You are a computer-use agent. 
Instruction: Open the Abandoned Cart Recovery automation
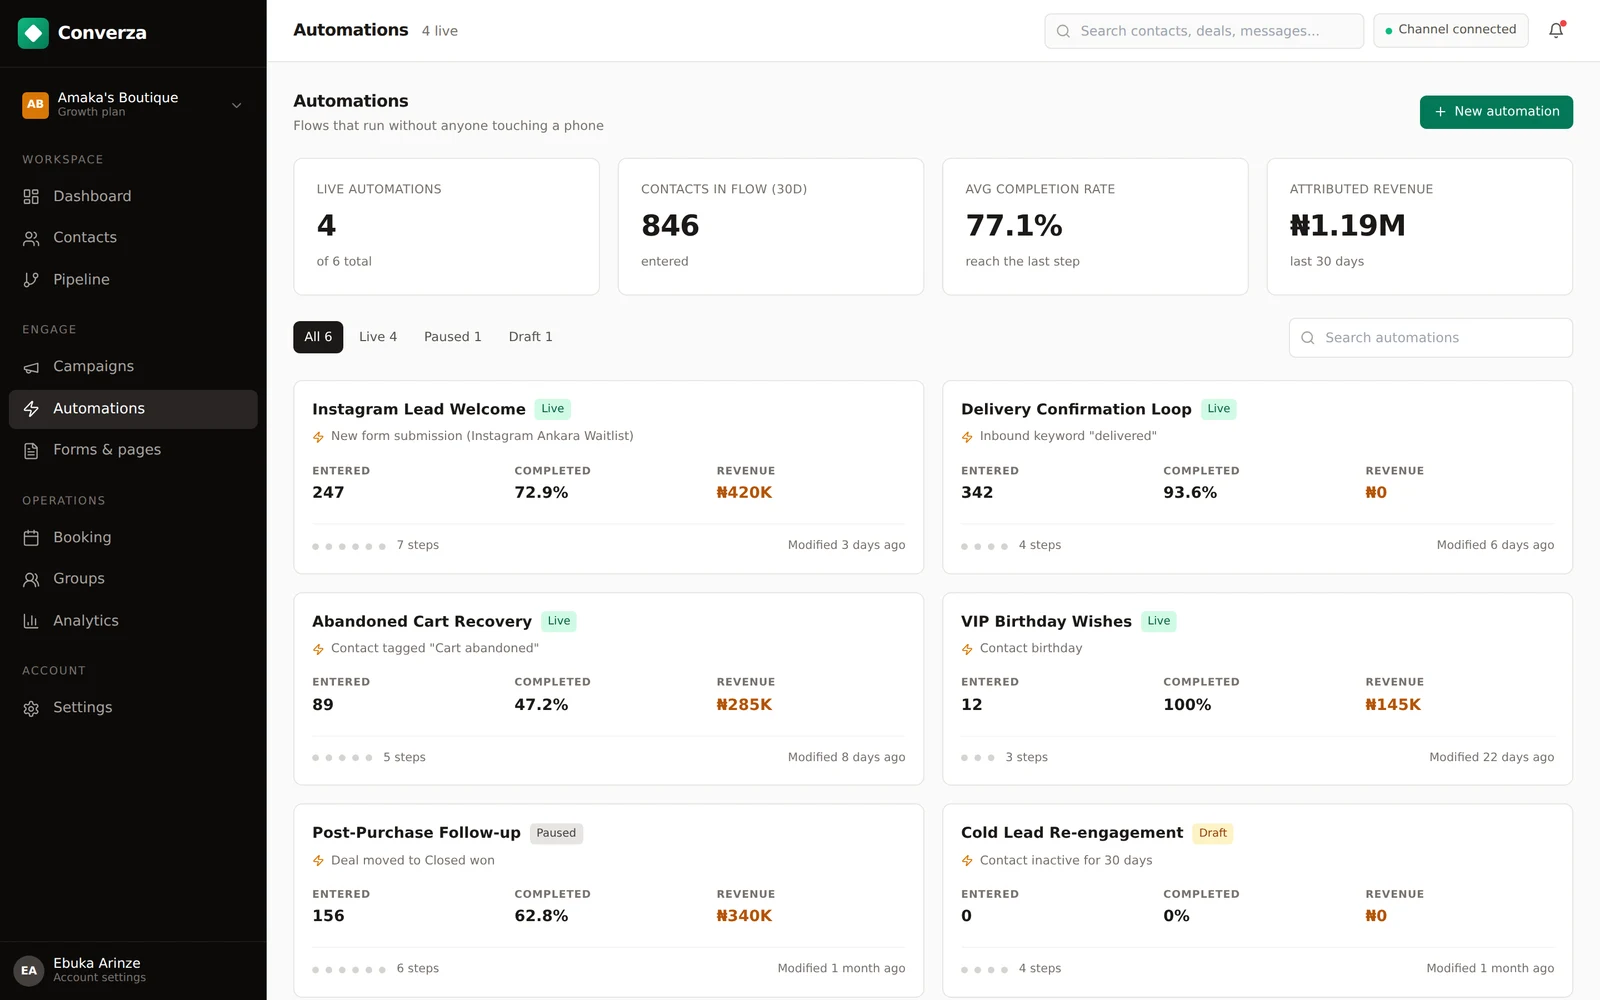pyautogui.click(x=608, y=689)
